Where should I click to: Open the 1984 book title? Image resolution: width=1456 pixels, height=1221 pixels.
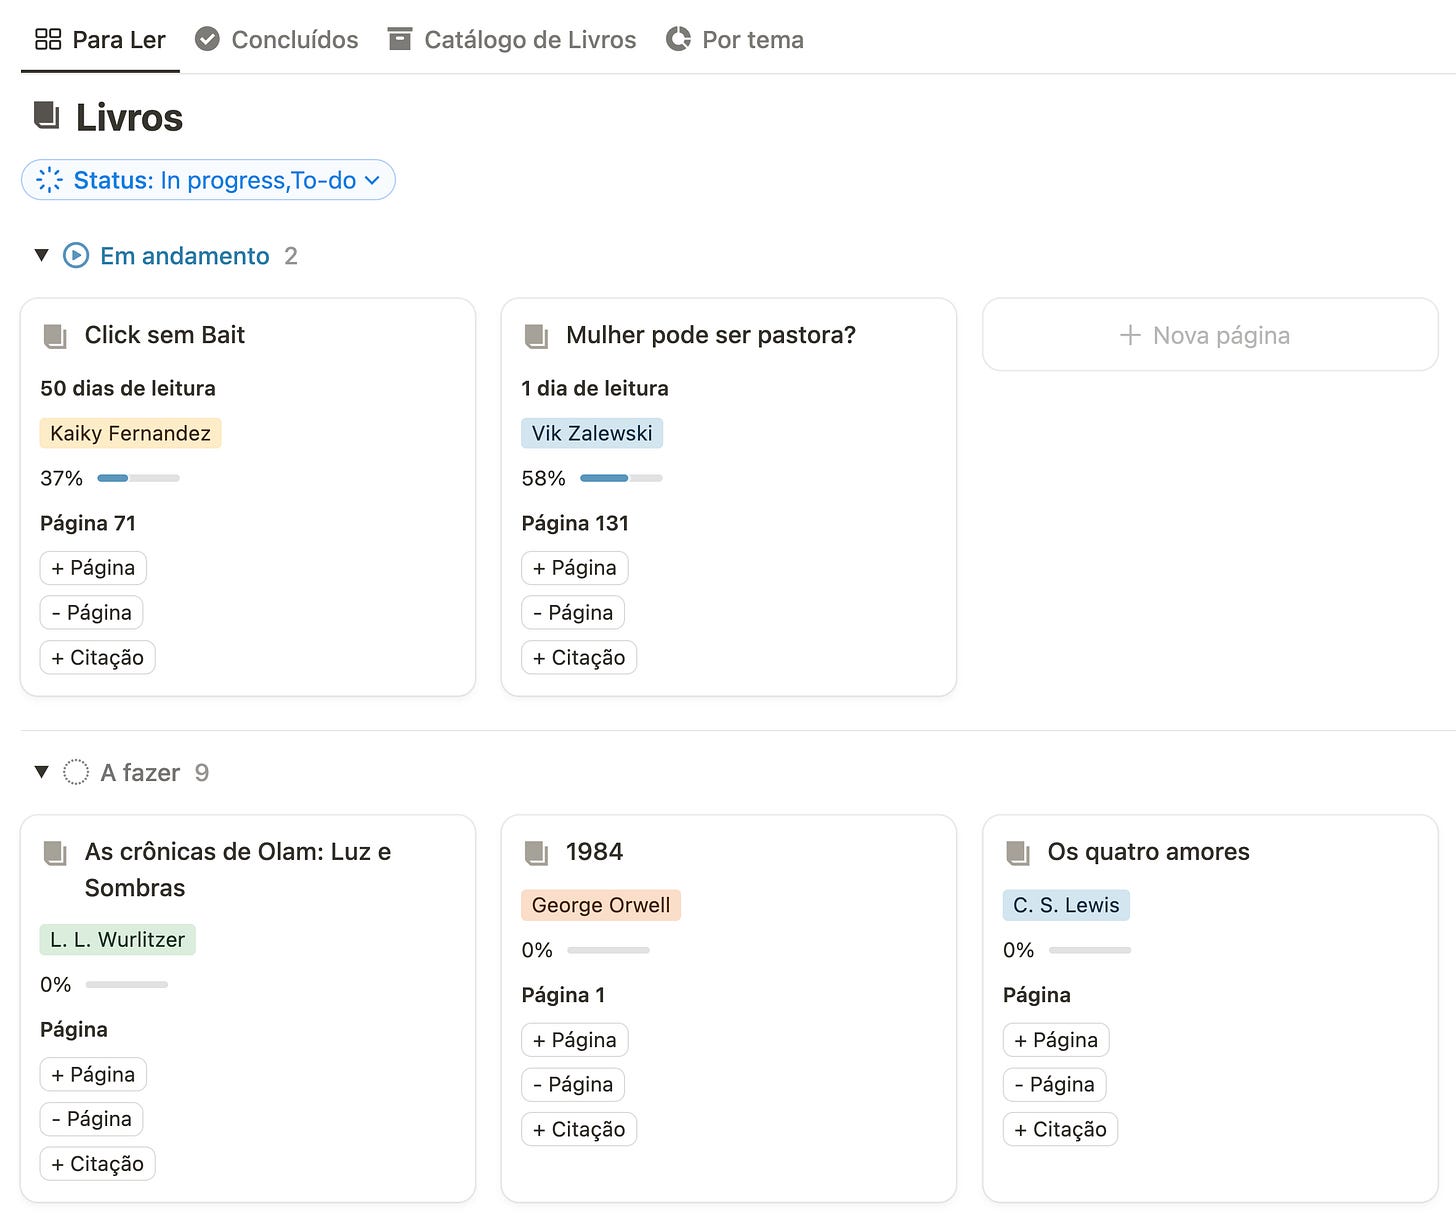pyautogui.click(x=594, y=852)
